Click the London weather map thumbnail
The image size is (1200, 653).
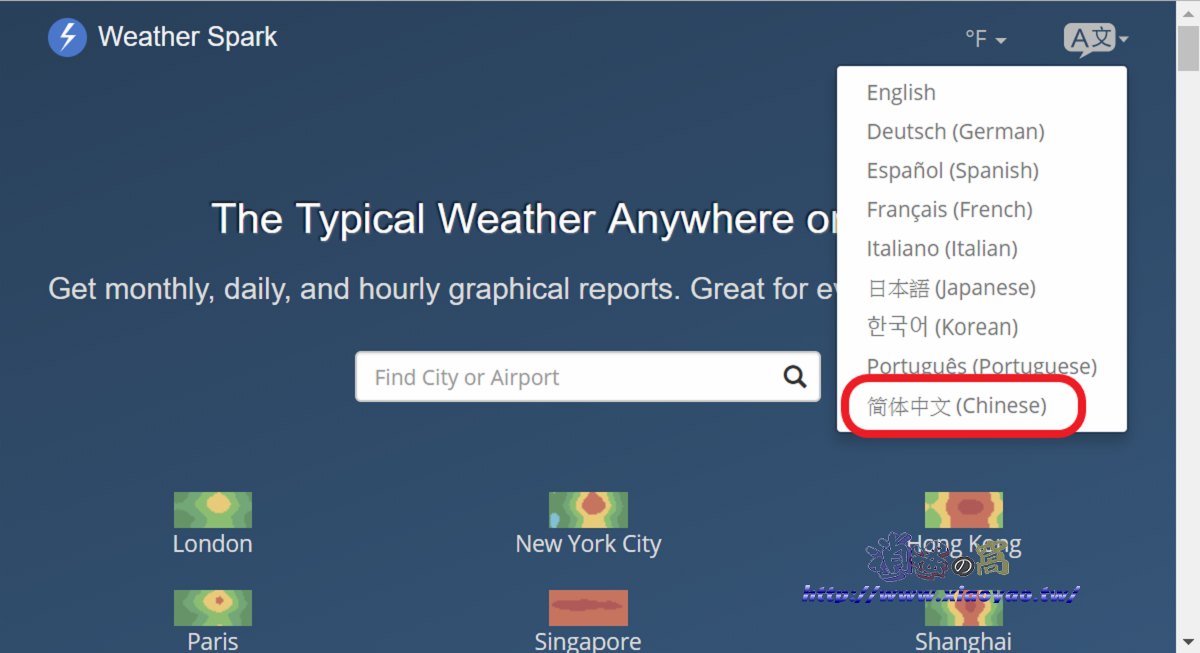(212, 509)
